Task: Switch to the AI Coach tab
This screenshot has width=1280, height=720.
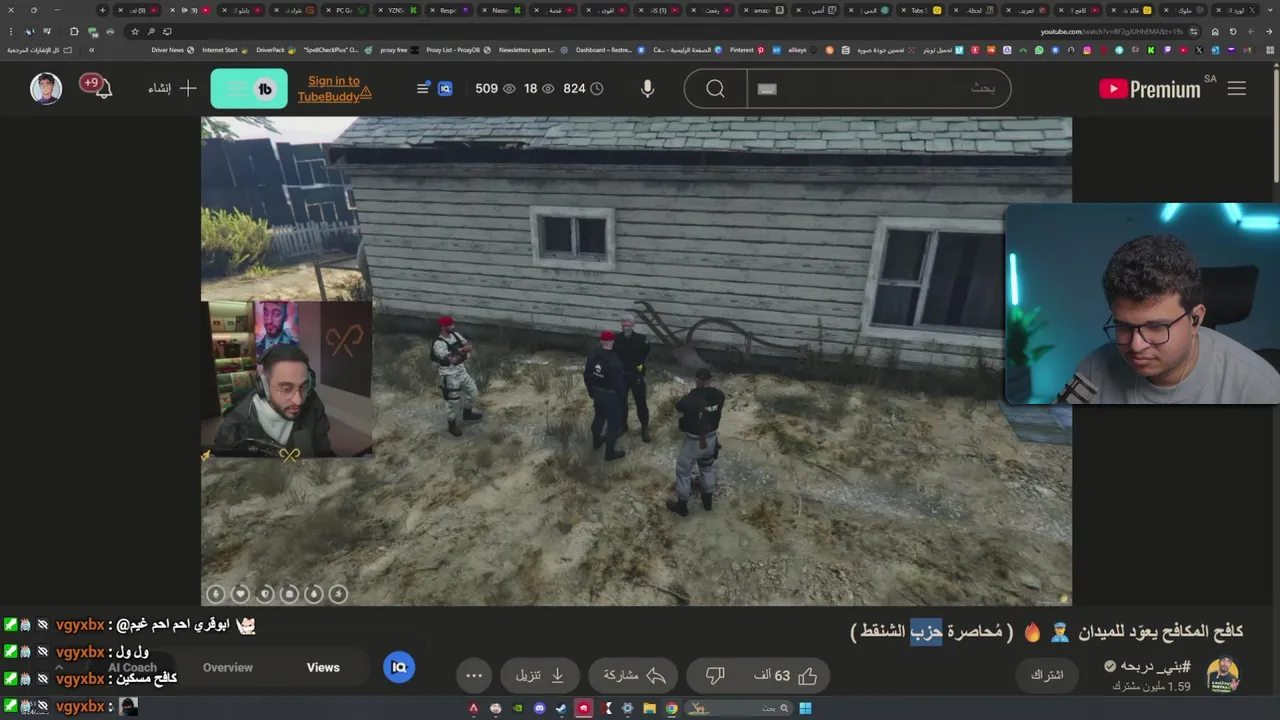Action: coord(132,667)
